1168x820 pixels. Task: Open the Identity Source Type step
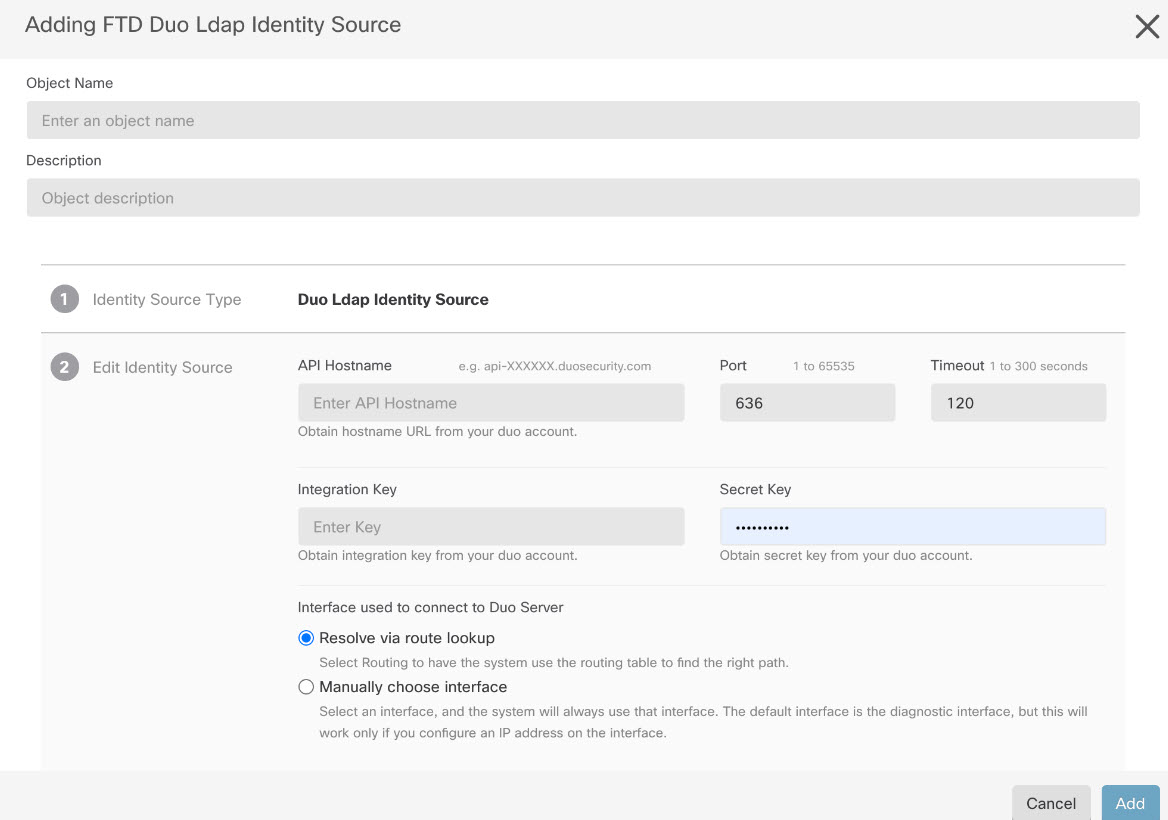pos(167,299)
